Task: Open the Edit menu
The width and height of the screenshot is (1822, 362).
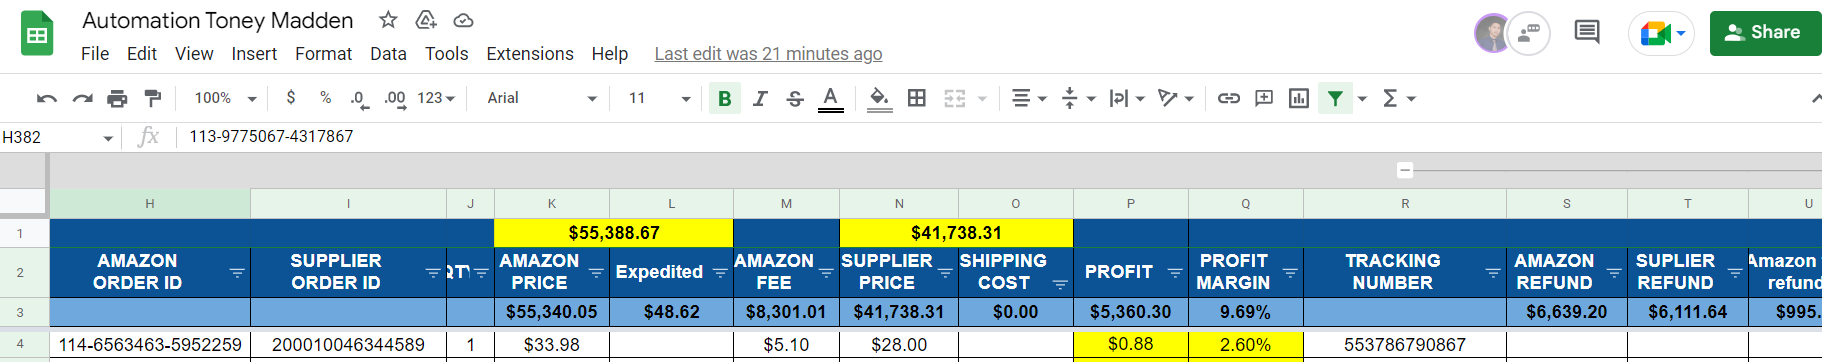Action: point(142,54)
